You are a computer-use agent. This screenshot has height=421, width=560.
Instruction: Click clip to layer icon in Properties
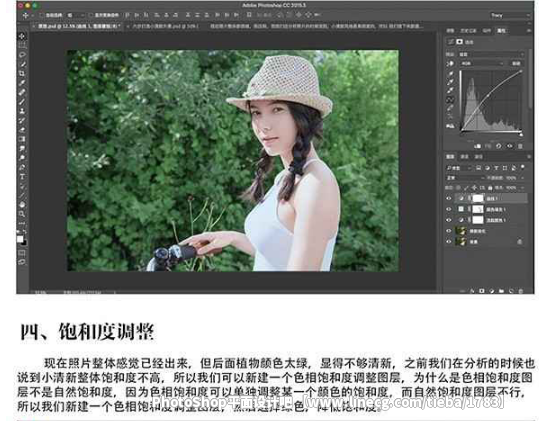(x=478, y=146)
